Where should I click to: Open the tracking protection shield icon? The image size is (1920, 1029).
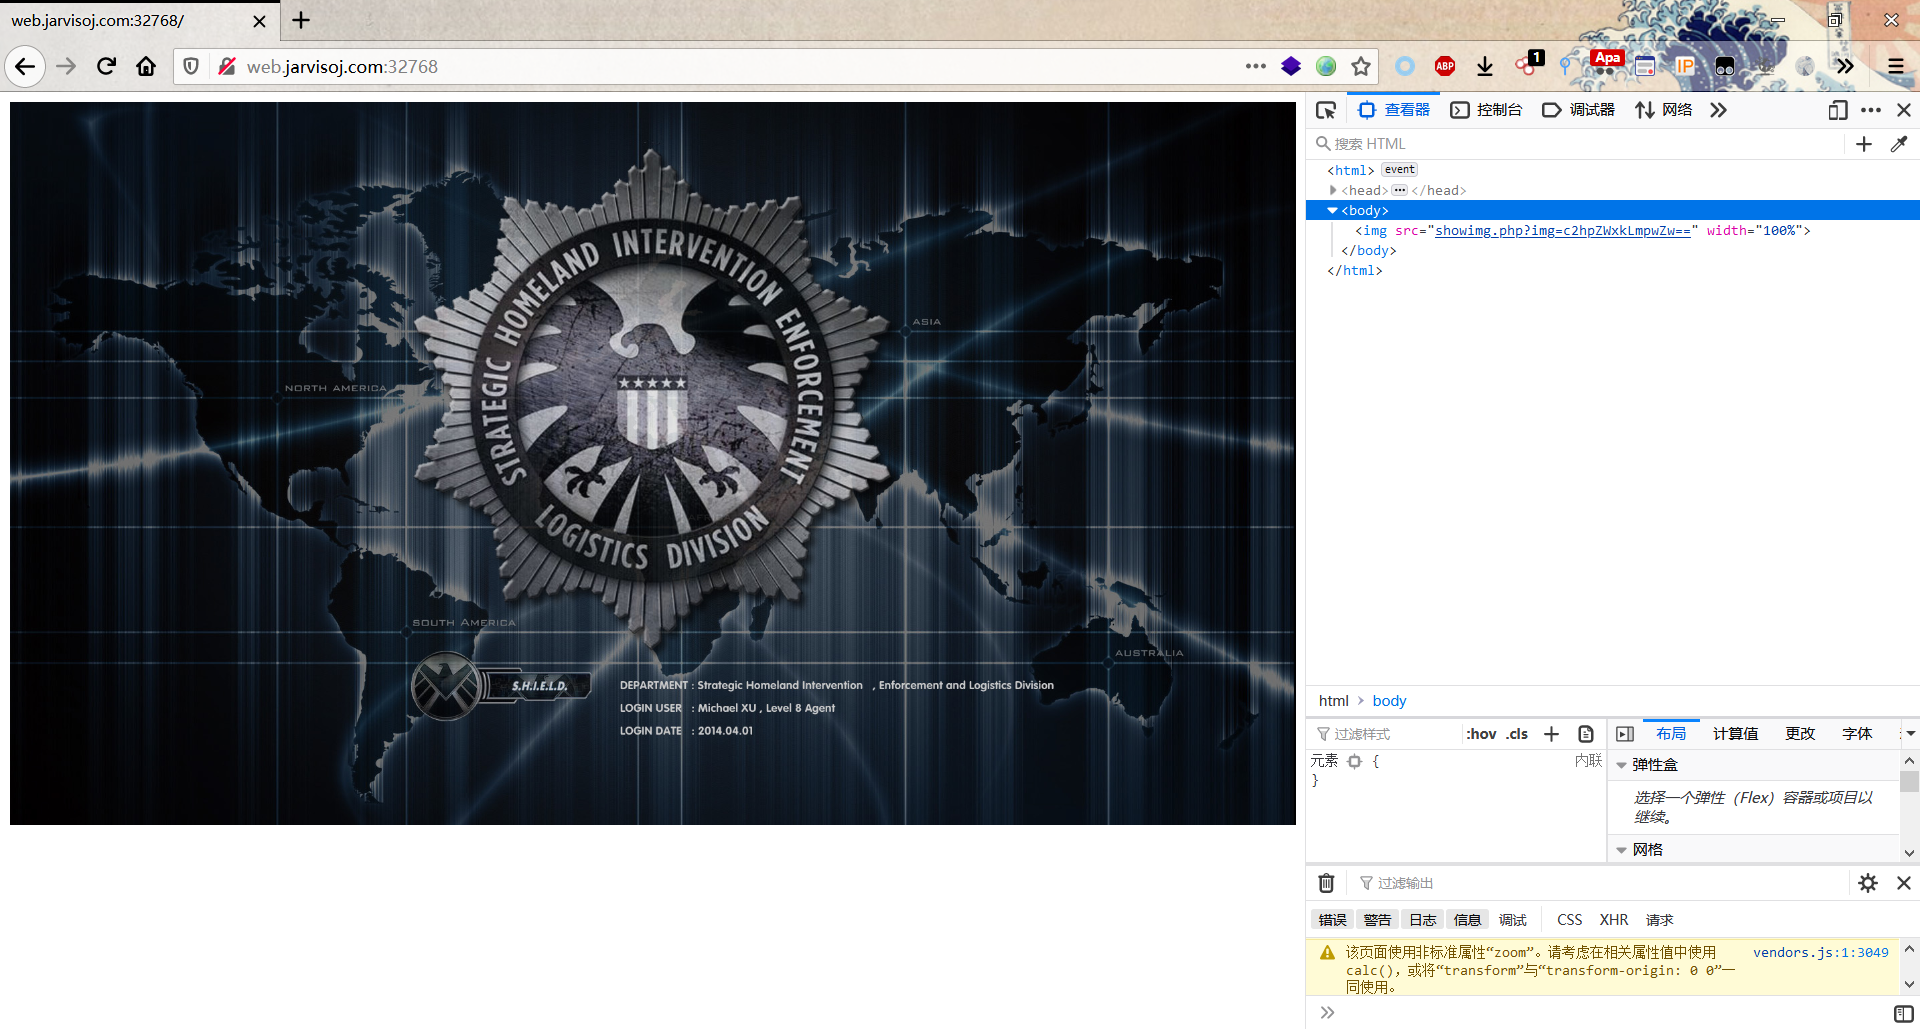[x=191, y=67]
